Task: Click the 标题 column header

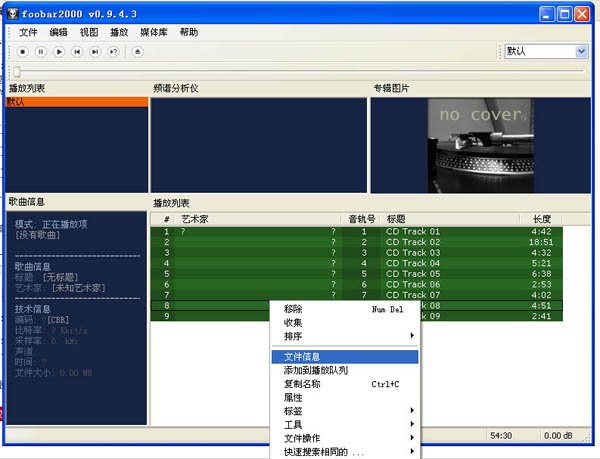Action: click(x=450, y=219)
